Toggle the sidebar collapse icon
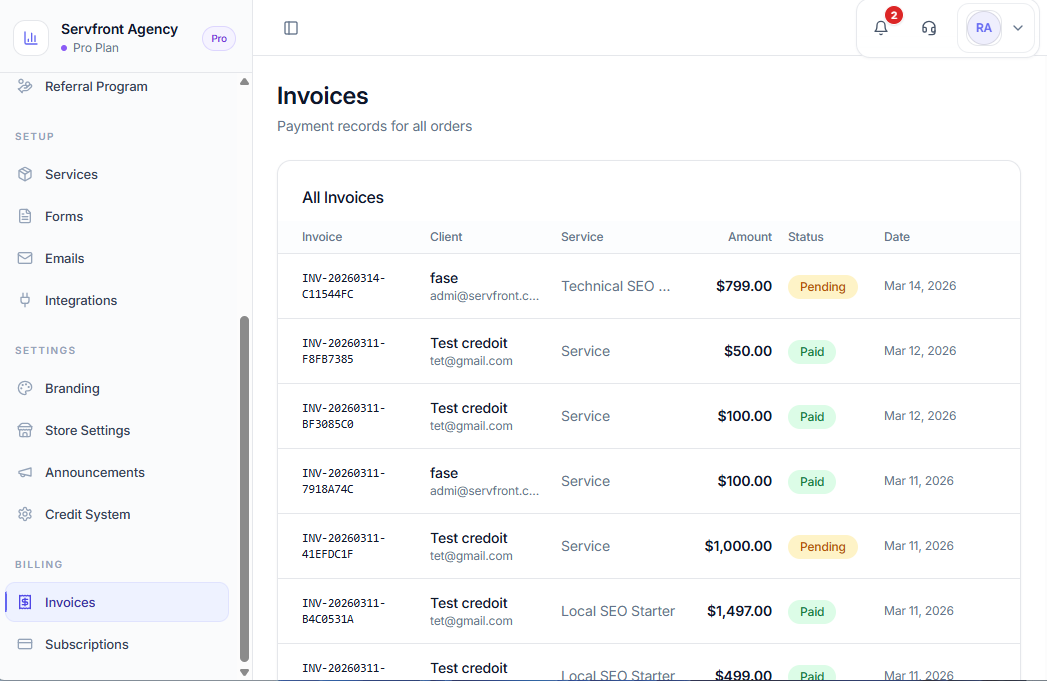Image resolution: width=1047 pixels, height=681 pixels. pyautogui.click(x=291, y=28)
